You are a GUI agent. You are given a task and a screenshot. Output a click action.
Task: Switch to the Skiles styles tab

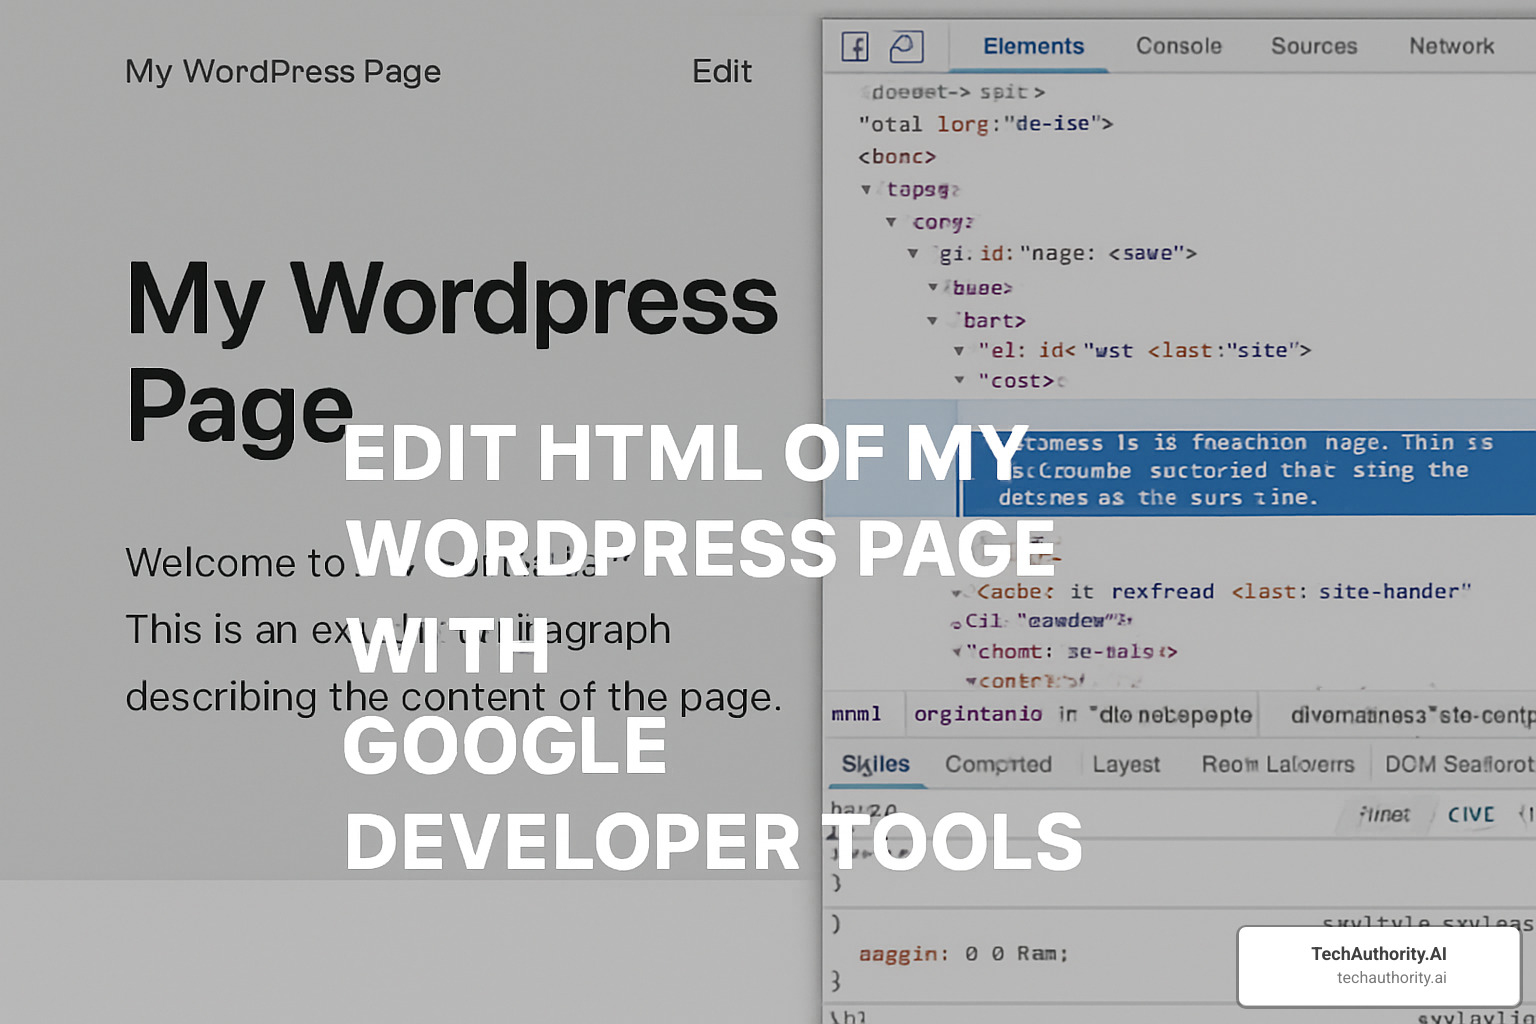[875, 764]
